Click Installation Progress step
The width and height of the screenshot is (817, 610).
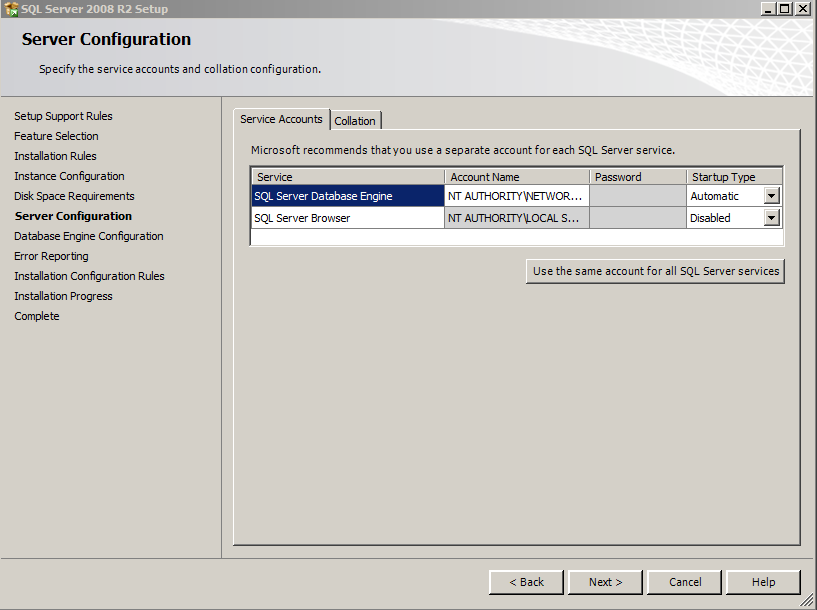[63, 296]
